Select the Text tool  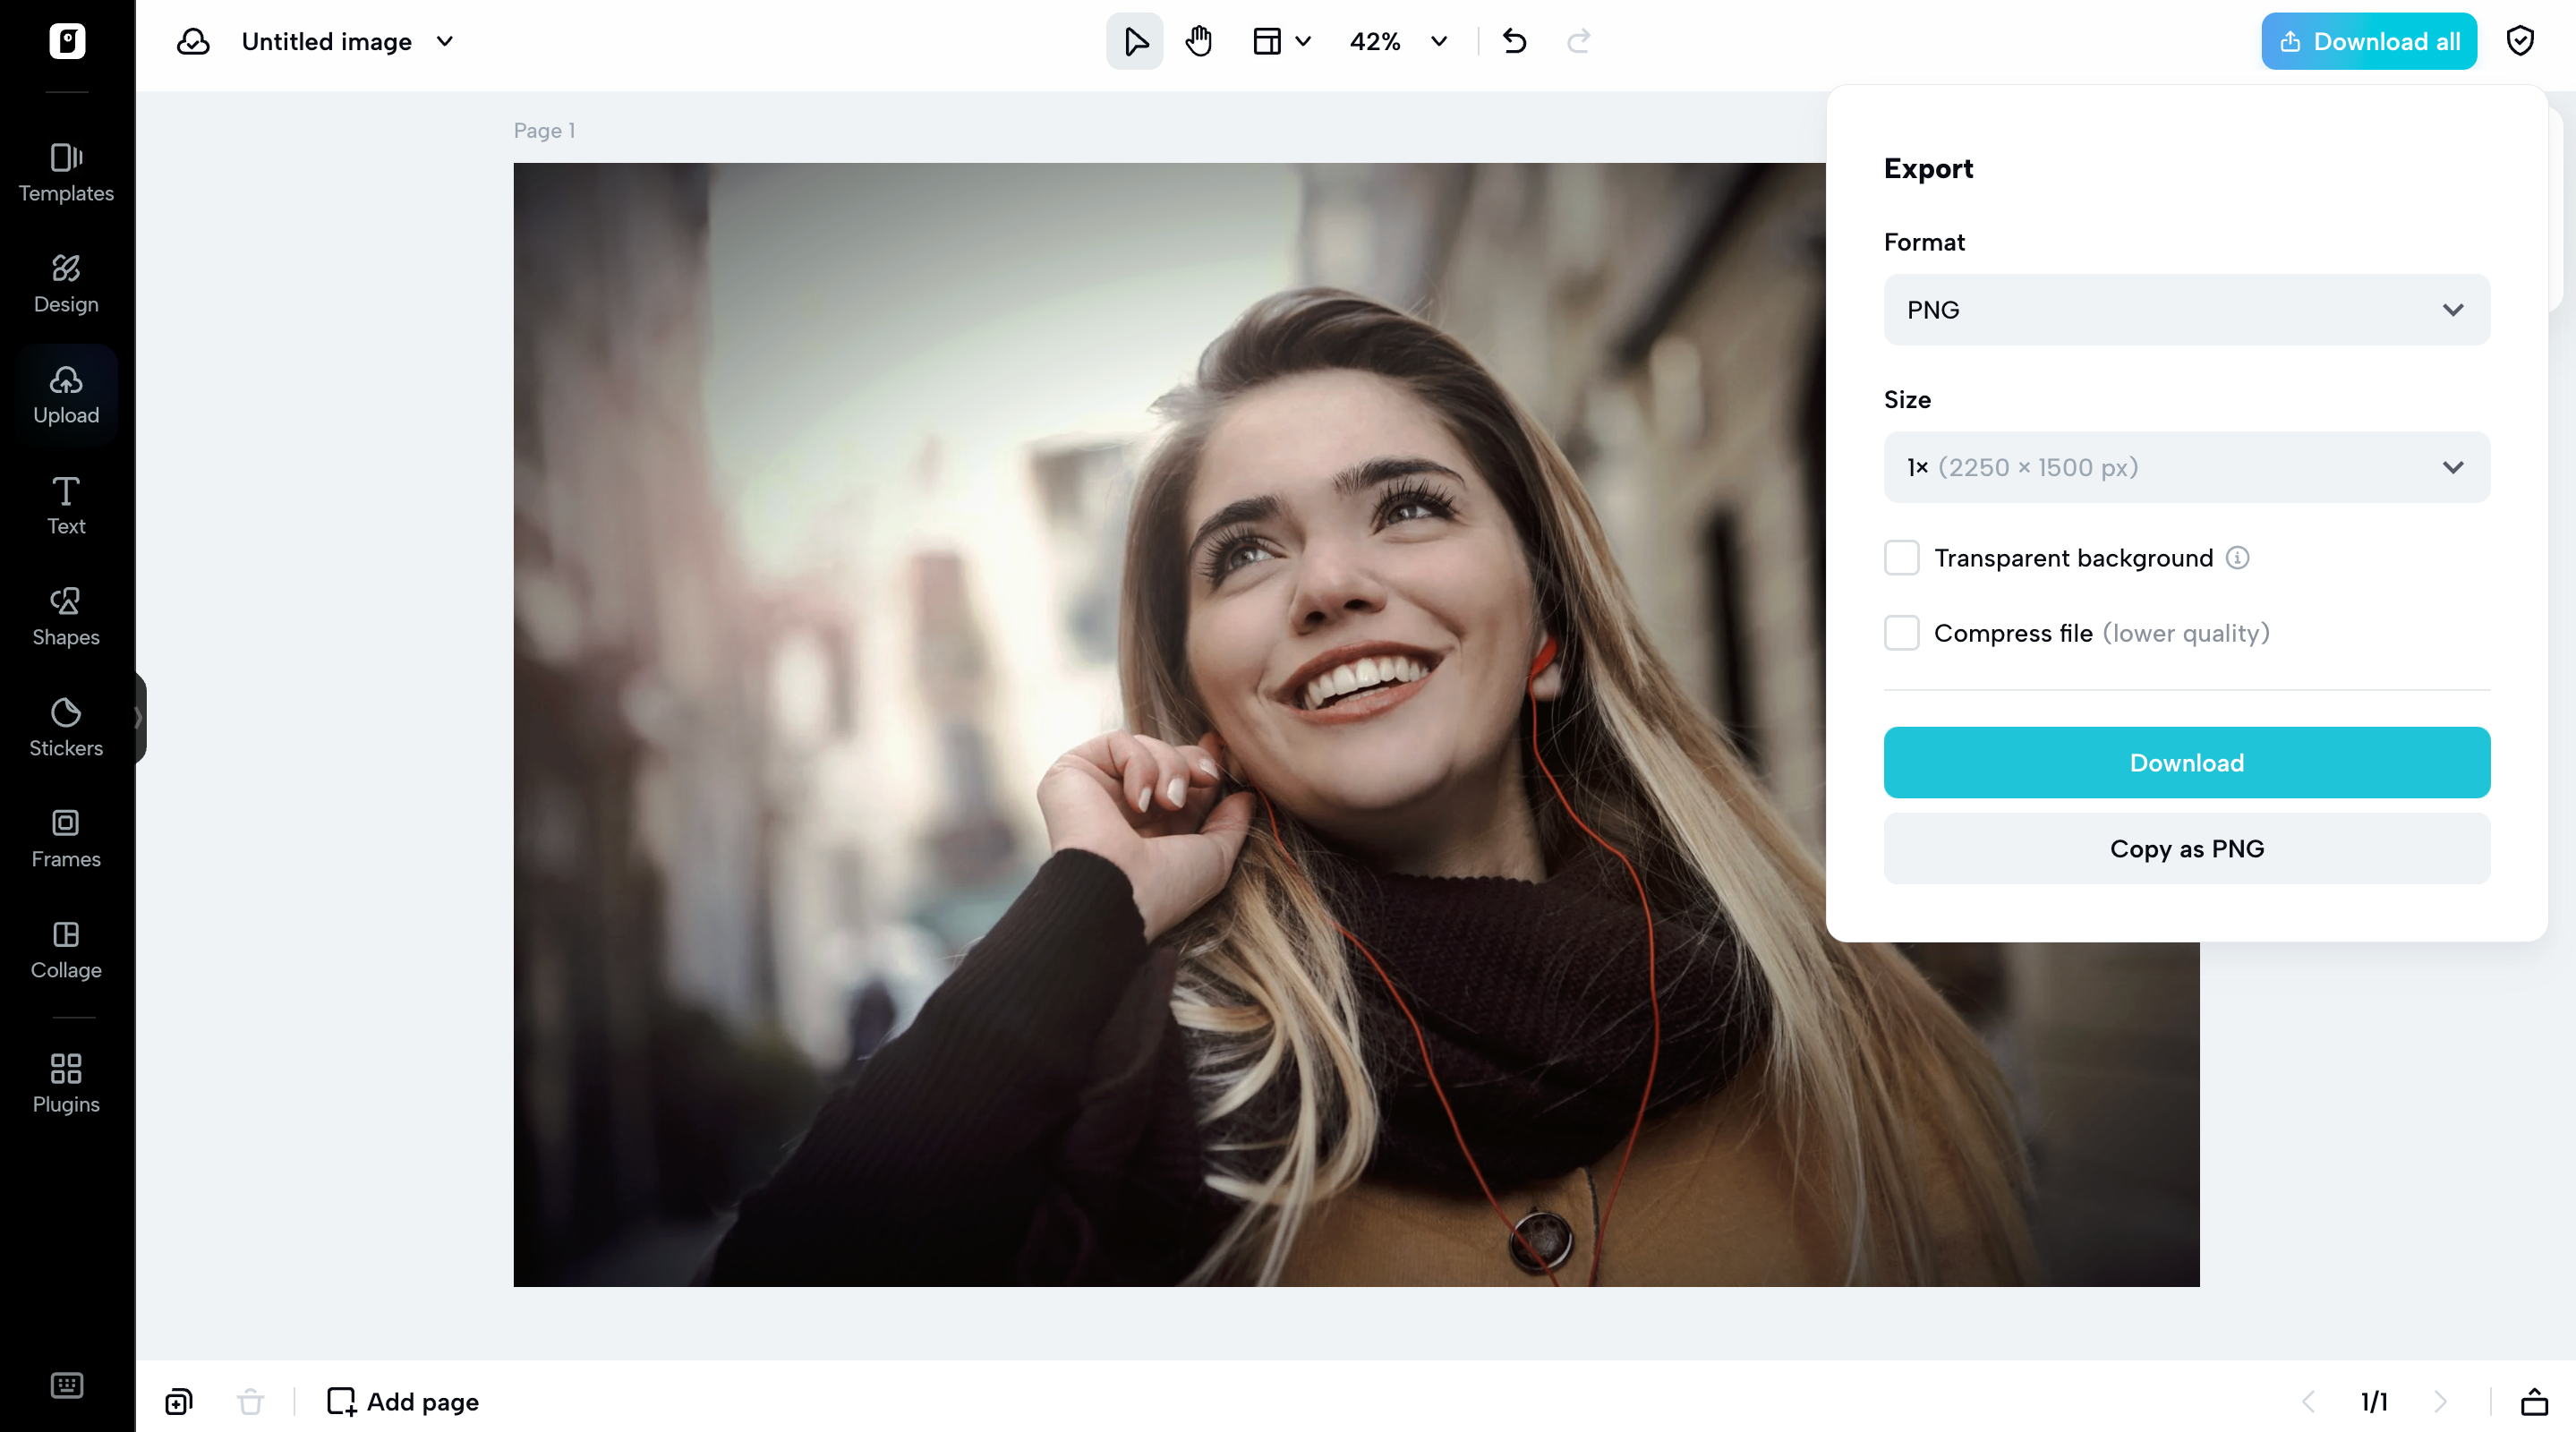click(x=66, y=504)
